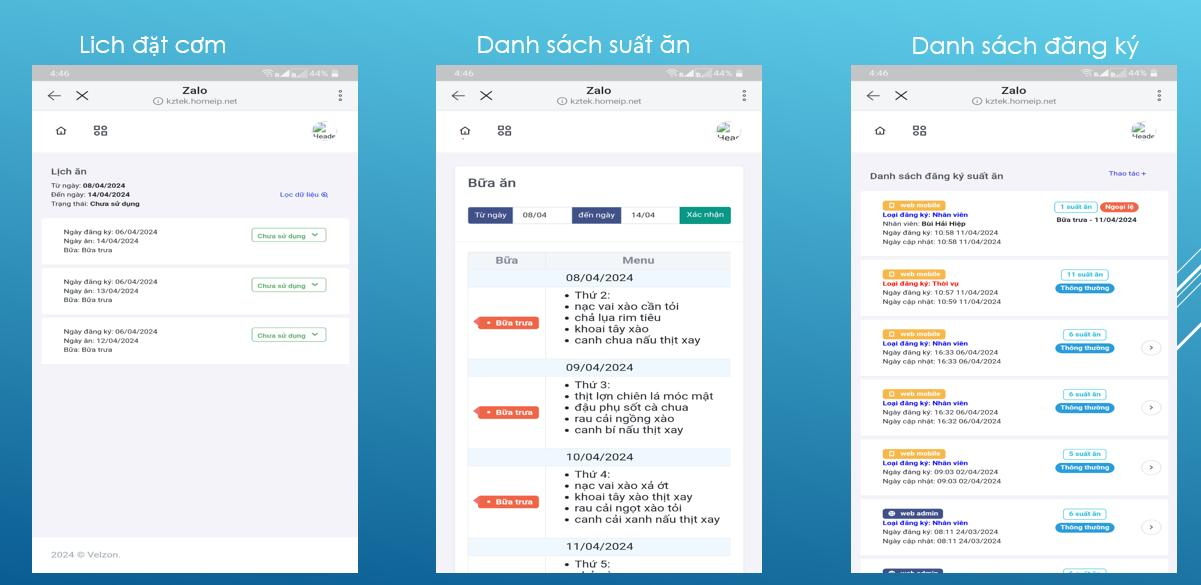
Task: Select the đến ngày date field 14/04
Action: click(648, 215)
